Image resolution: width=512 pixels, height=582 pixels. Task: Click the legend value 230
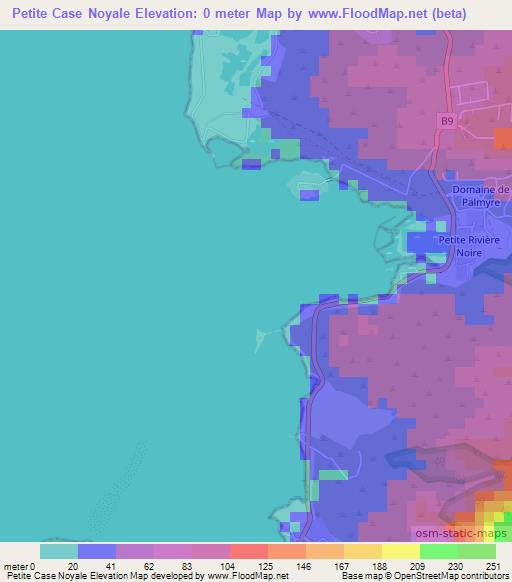[455, 567]
